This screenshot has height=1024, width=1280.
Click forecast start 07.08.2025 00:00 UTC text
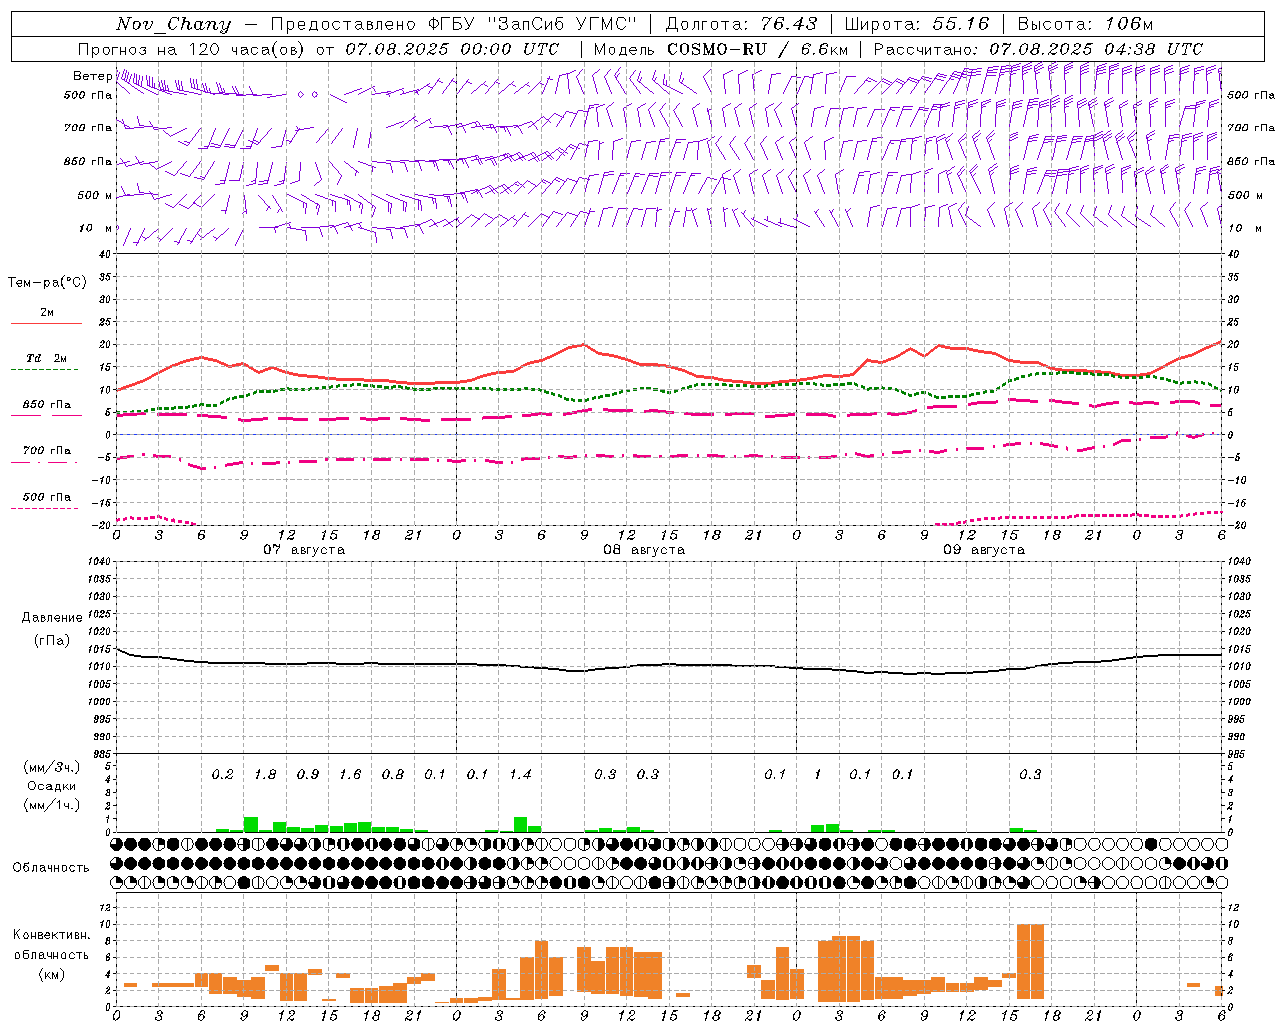click(x=452, y=49)
